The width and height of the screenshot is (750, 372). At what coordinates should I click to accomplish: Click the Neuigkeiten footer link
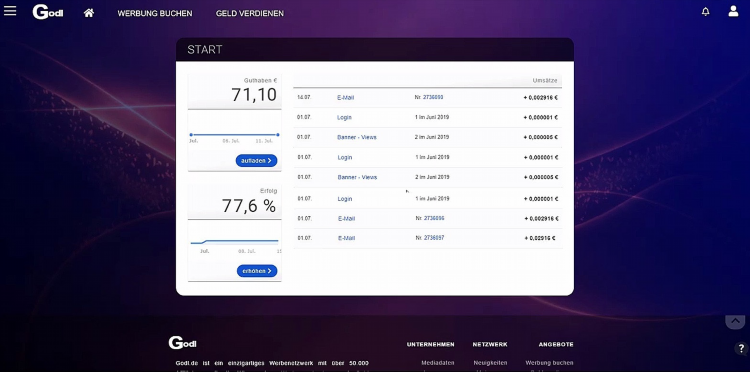(x=490, y=363)
